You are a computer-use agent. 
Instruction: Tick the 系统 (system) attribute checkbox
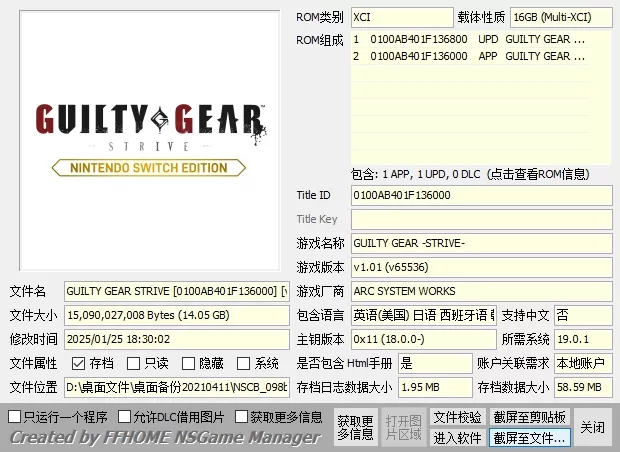(245, 364)
